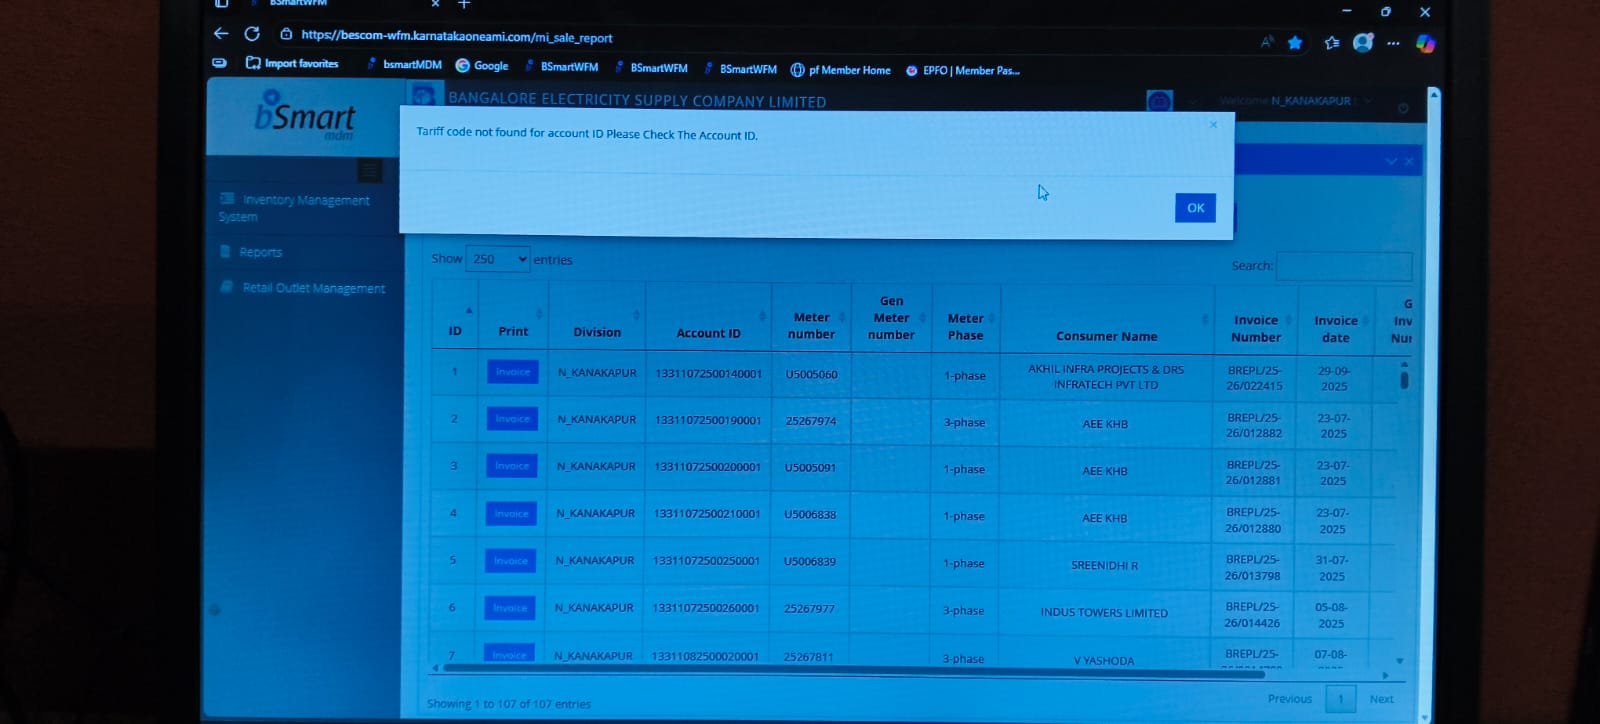The width and height of the screenshot is (1600, 724).
Task: Open Retail Outlet Management menu
Action: click(x=303, y=288)
